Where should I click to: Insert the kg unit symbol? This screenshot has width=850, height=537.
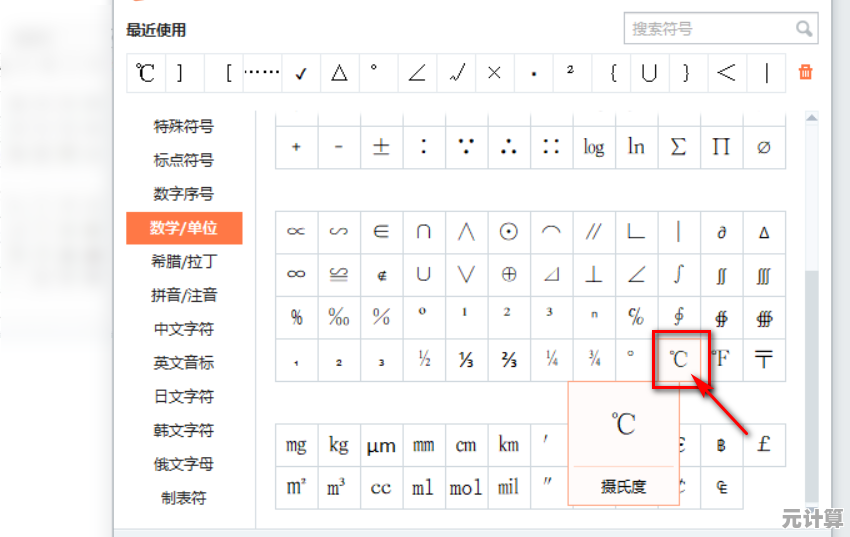point(338,445)
